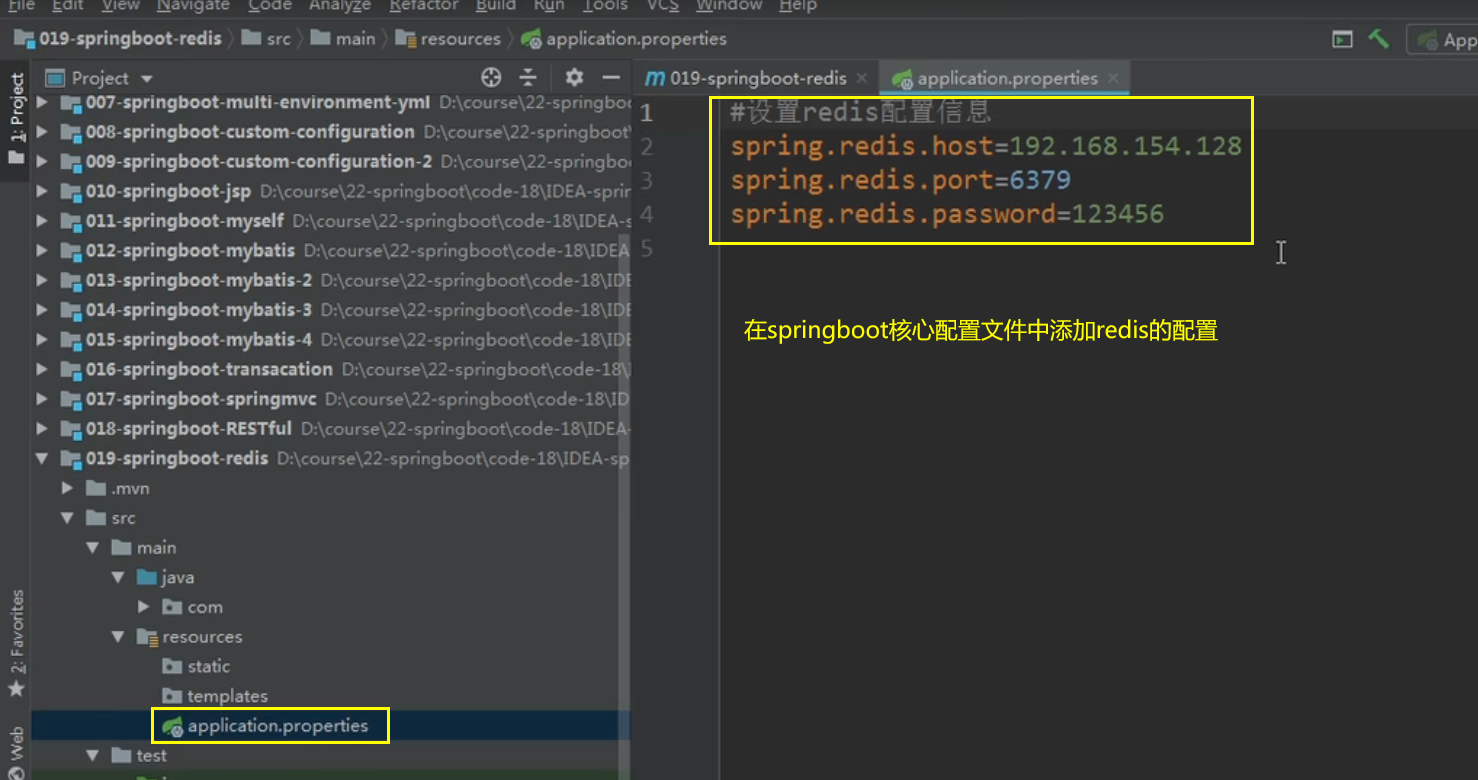
Task: Select the templates folder
Action: (x=214, y=696)
